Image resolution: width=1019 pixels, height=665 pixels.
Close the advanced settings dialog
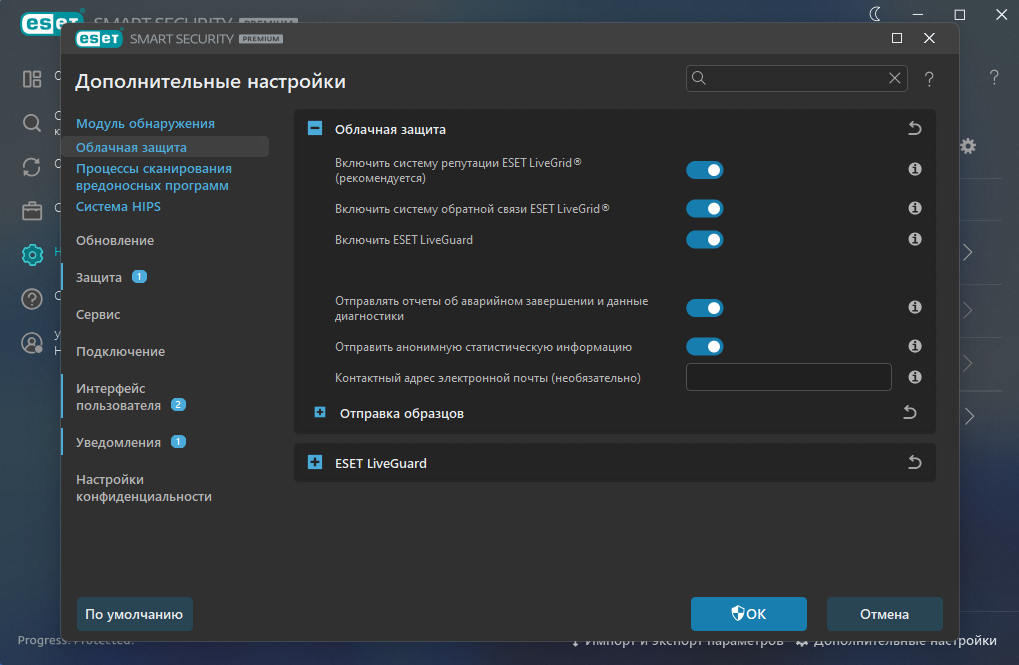pos(929,38)
